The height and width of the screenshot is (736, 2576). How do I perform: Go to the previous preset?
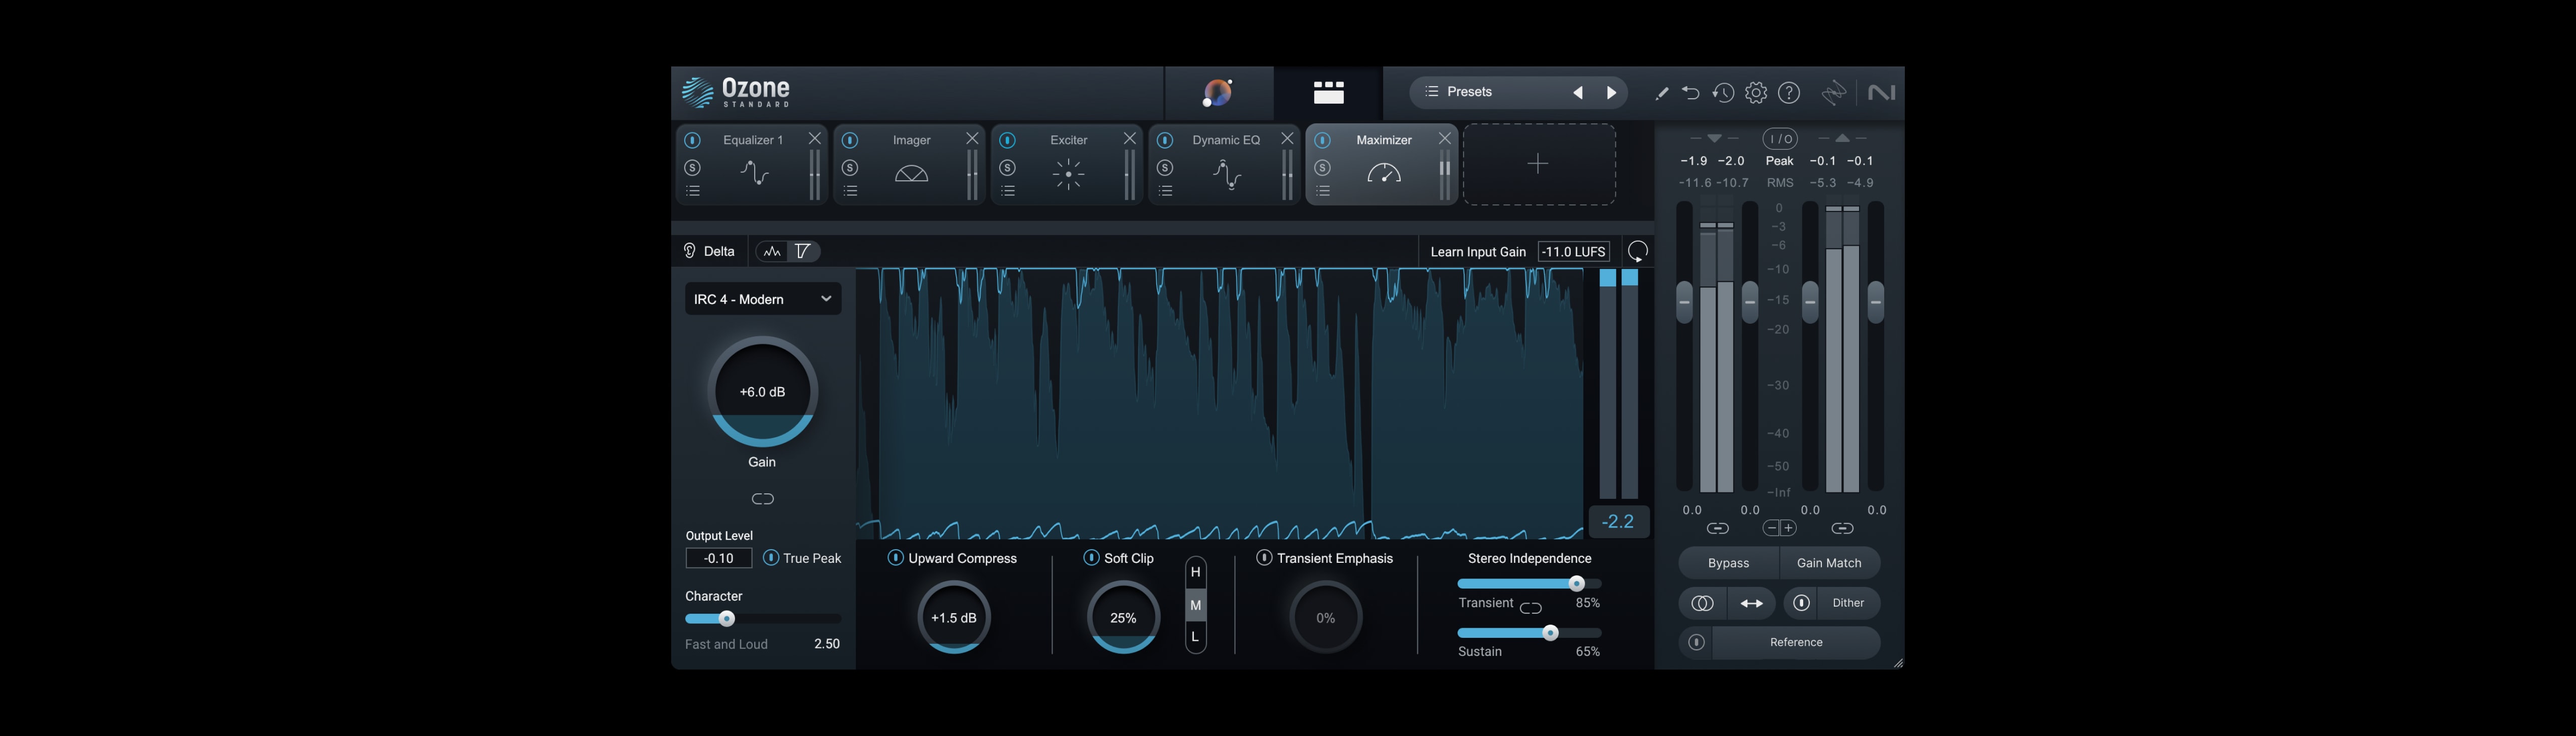[1577, 93]
